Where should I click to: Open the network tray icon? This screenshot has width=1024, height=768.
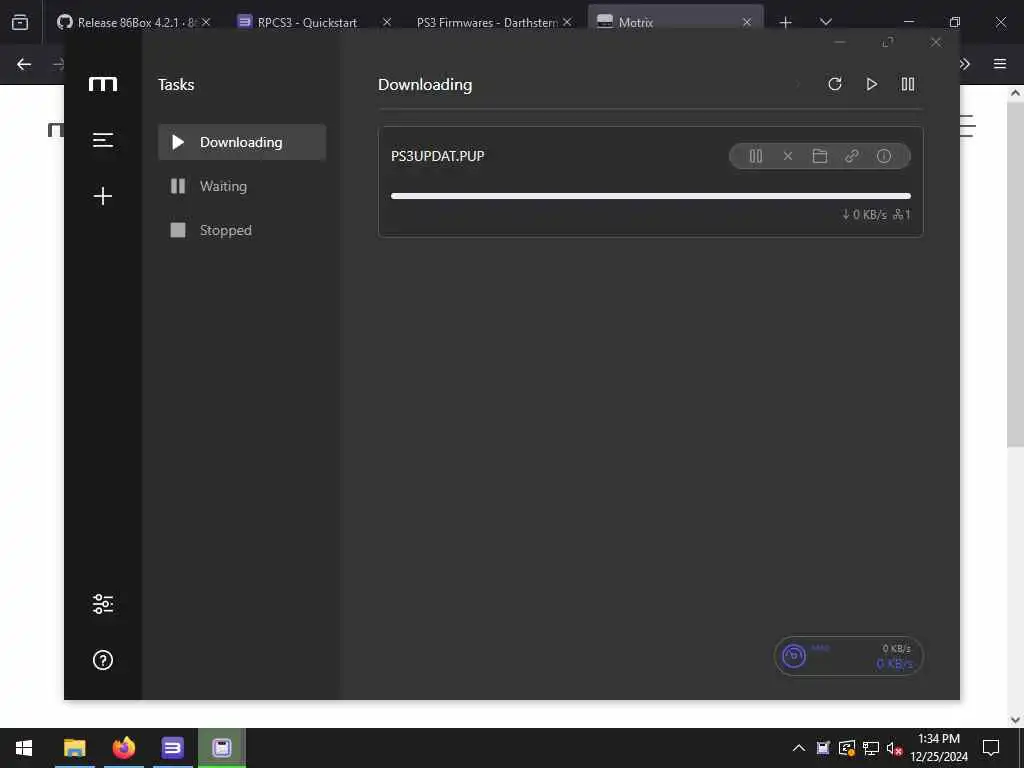[871, 748]
